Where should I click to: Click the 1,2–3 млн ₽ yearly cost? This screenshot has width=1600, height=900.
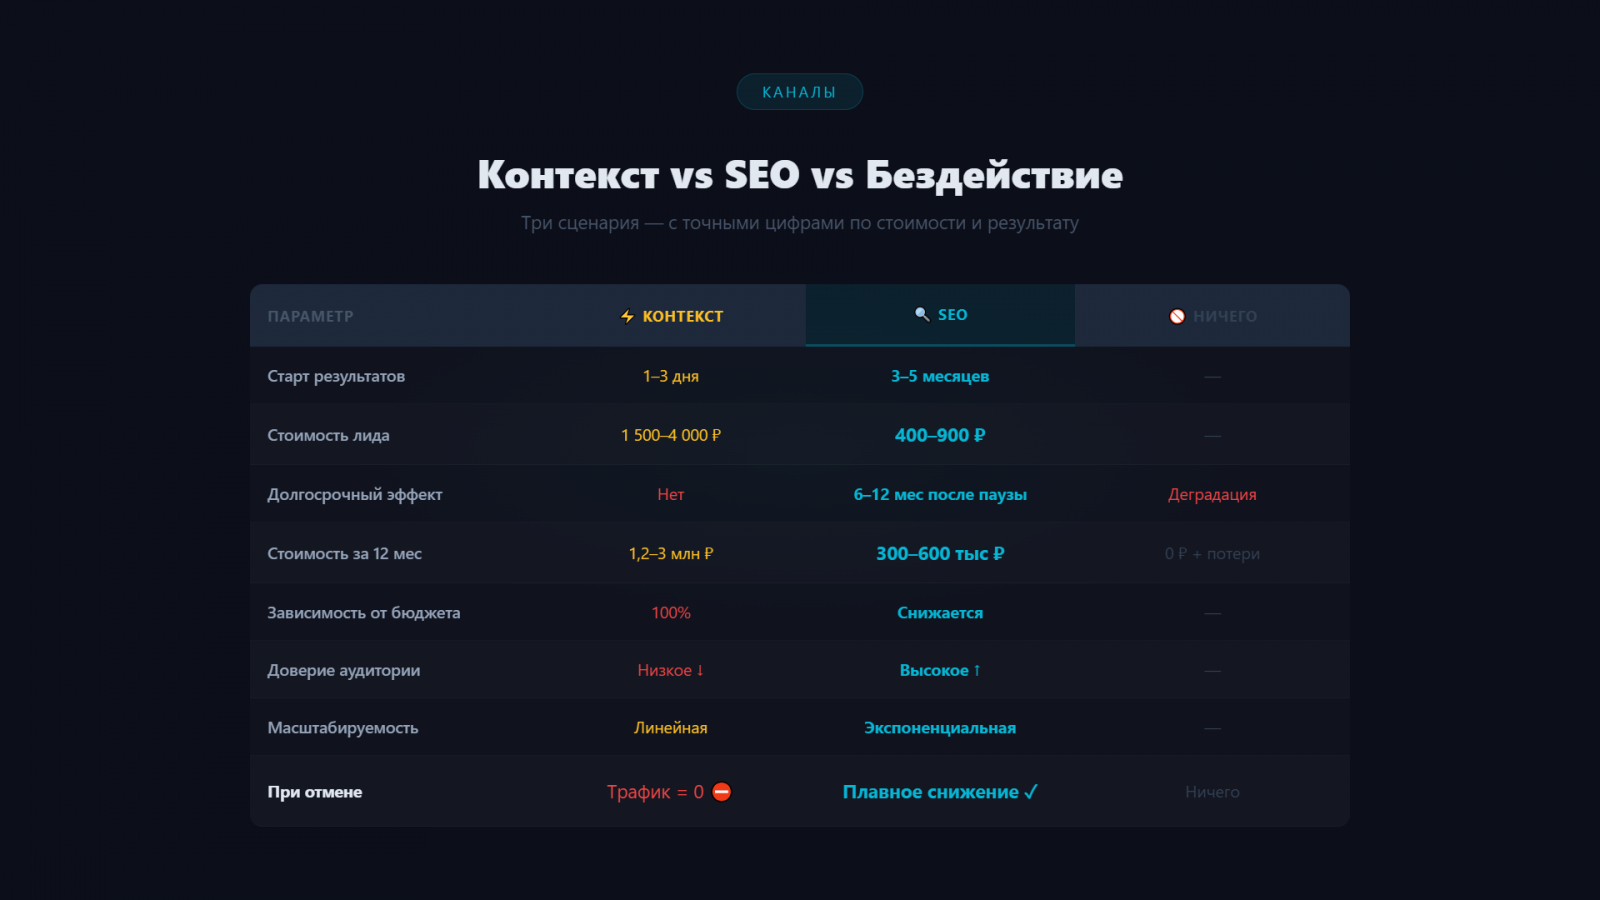(671, 553)
